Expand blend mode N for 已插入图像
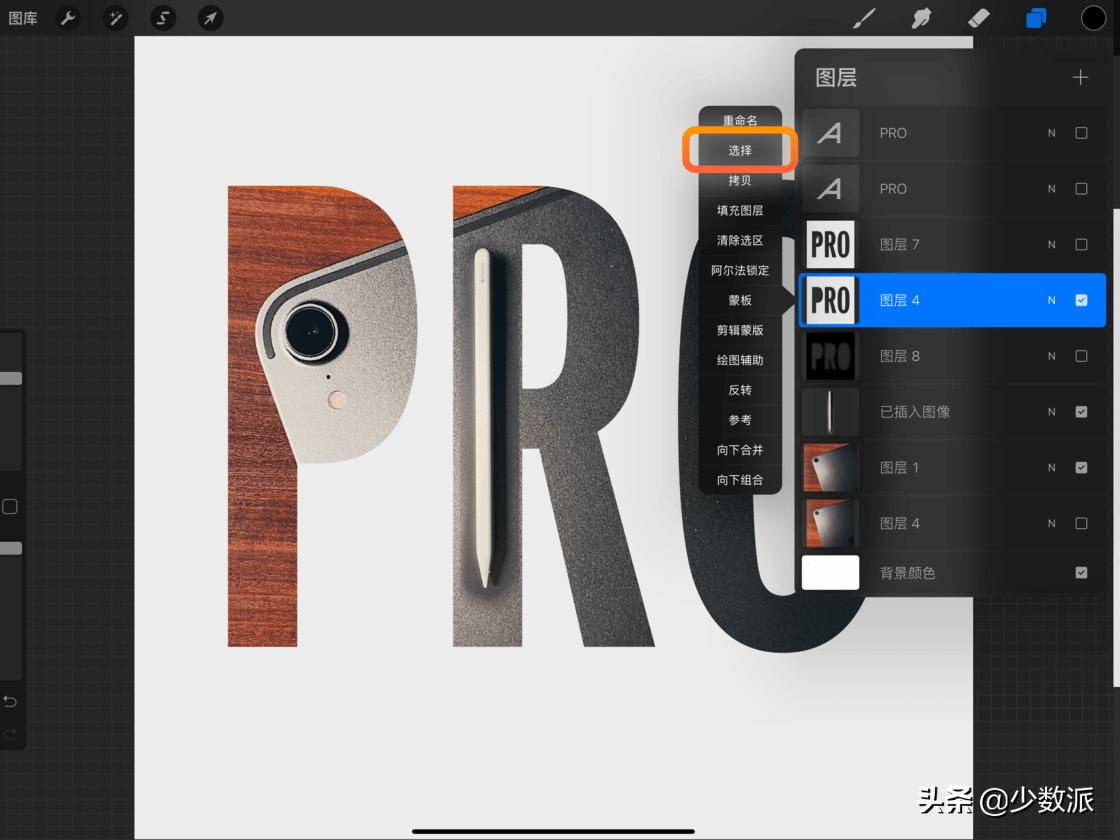 coord(1051,412)
